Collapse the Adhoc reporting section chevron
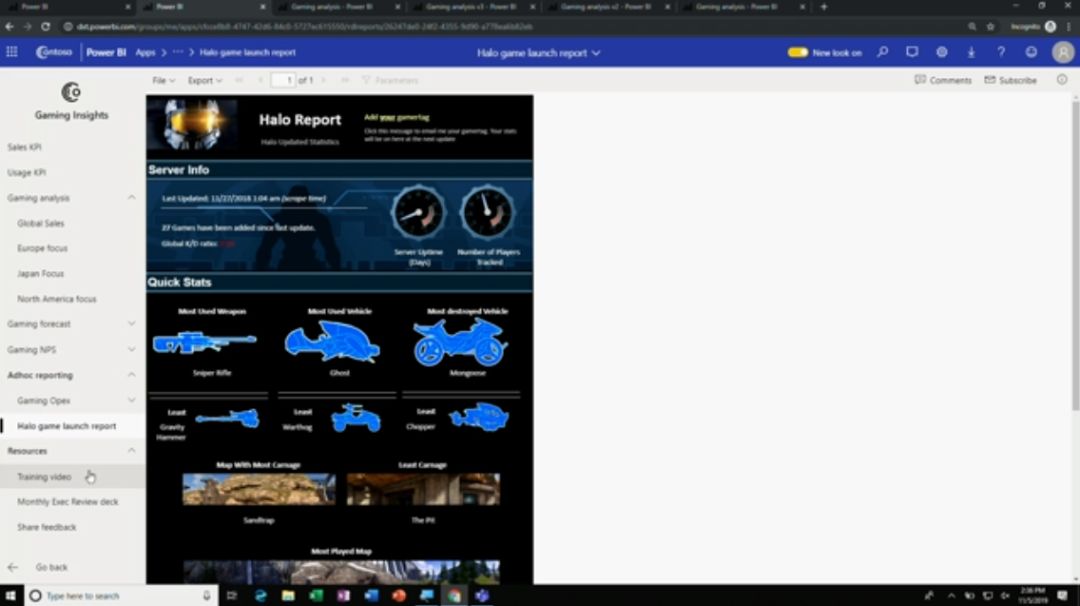1080x606 pixels. (131, 375)
